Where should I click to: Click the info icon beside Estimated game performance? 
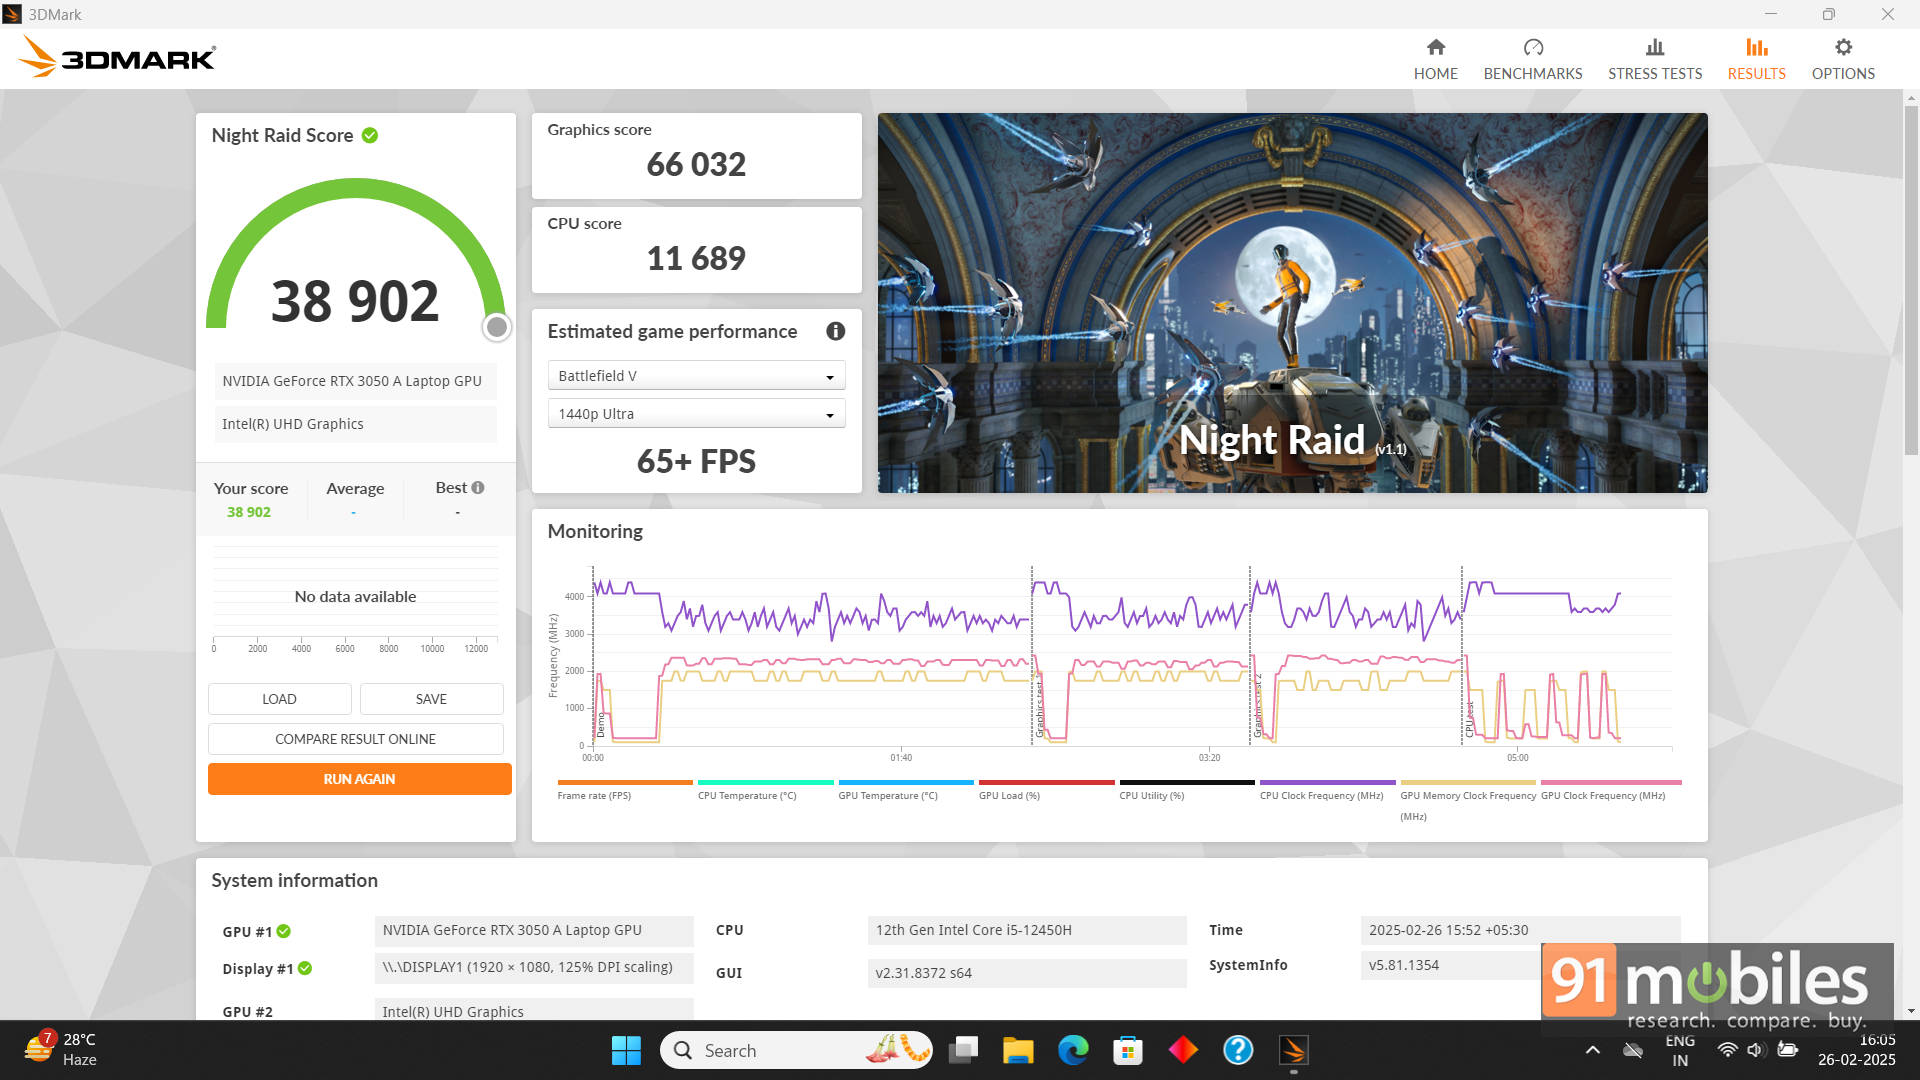click(836, 331)
